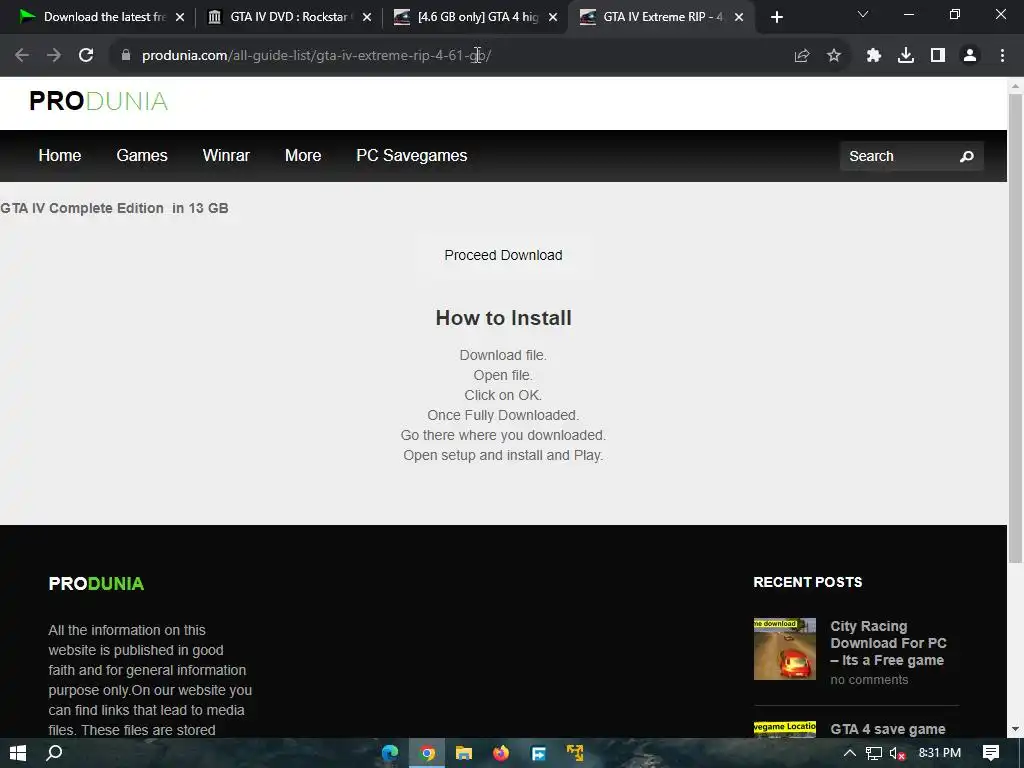Open the Windows notification center
The height and width of the screenshot is (768, 1024).
(x=991, y=753)
